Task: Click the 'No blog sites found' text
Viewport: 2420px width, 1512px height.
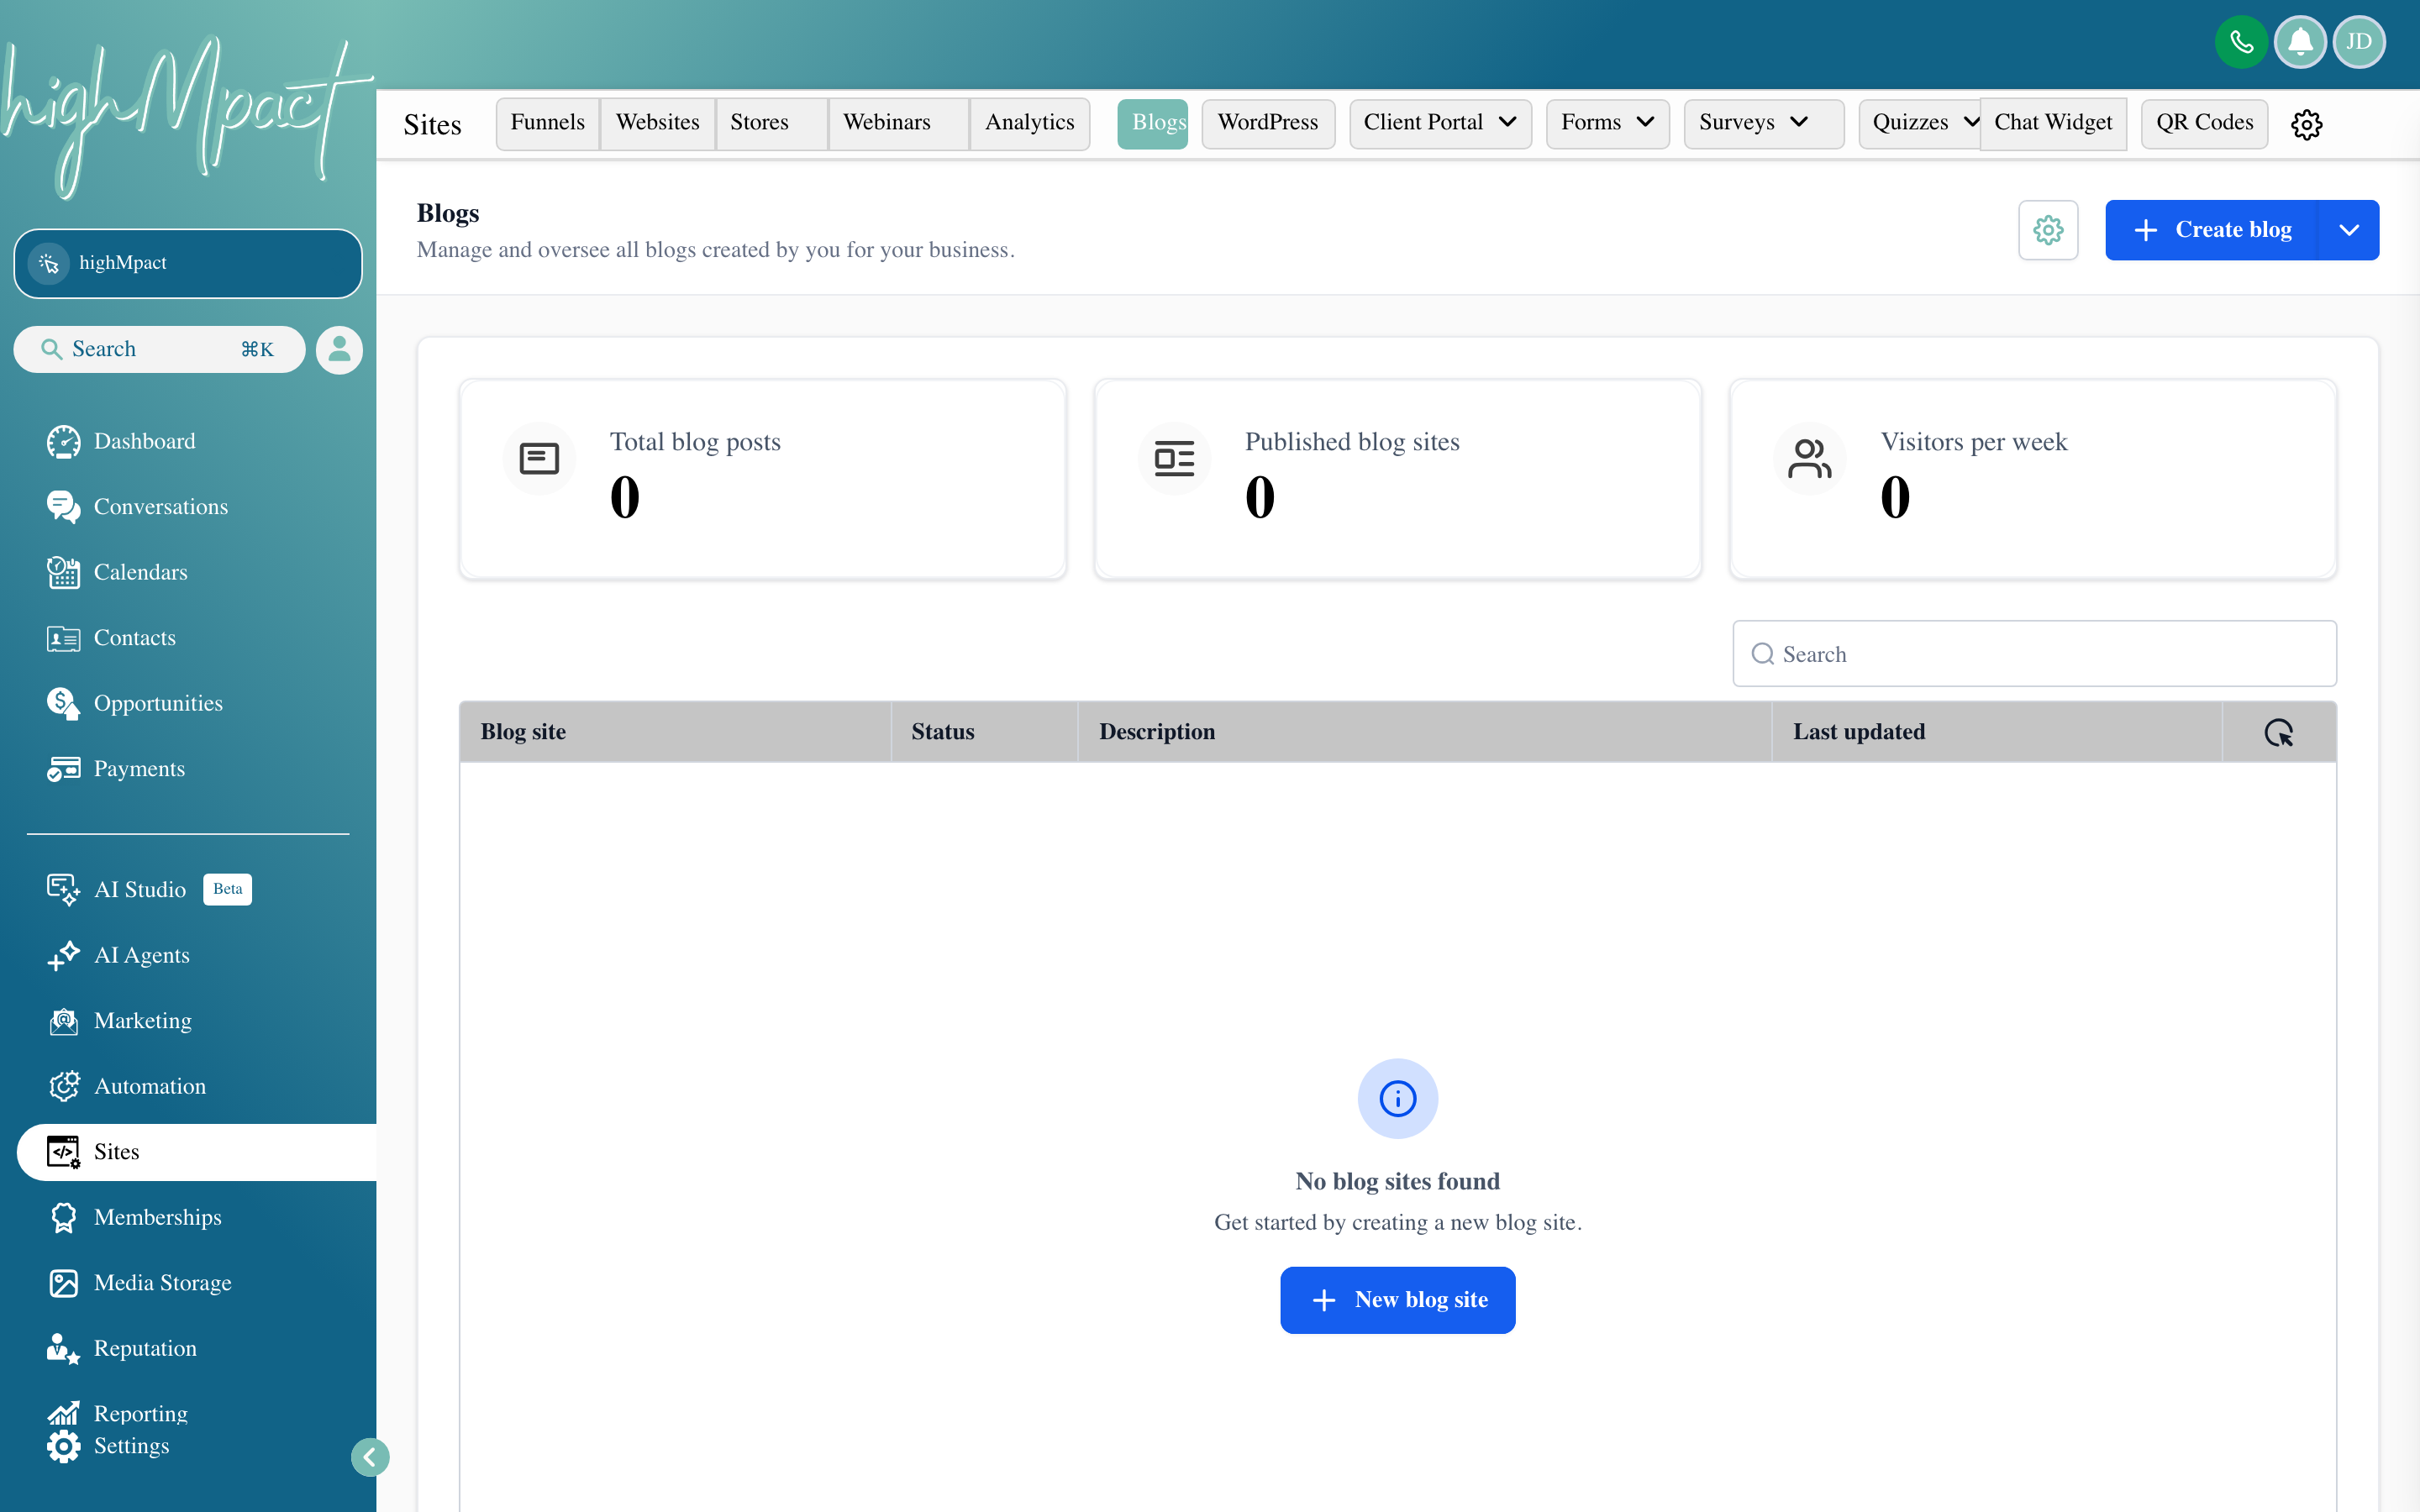Action: click(x=1397, y=1182)
